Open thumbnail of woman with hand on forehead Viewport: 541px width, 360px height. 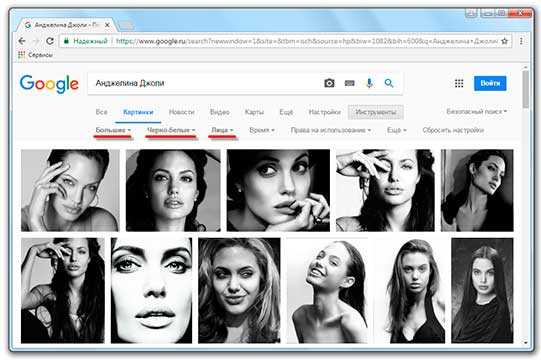coord(70,190)
